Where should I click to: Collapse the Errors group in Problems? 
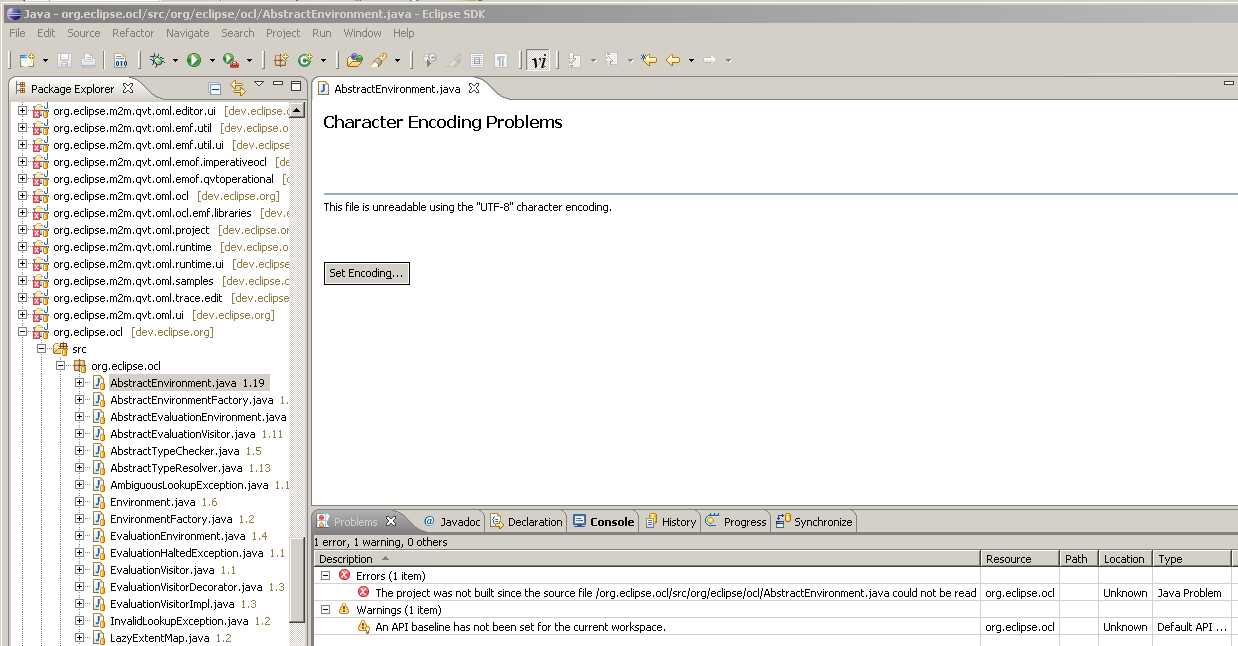click(x=325, y=576)
